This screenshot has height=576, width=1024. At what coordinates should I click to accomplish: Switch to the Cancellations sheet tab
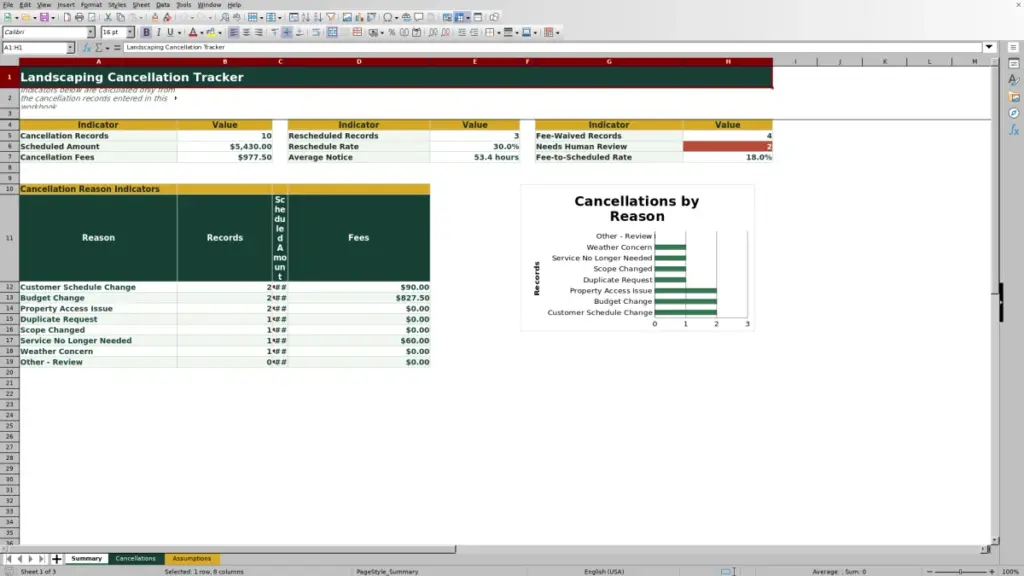coord(136,559)
